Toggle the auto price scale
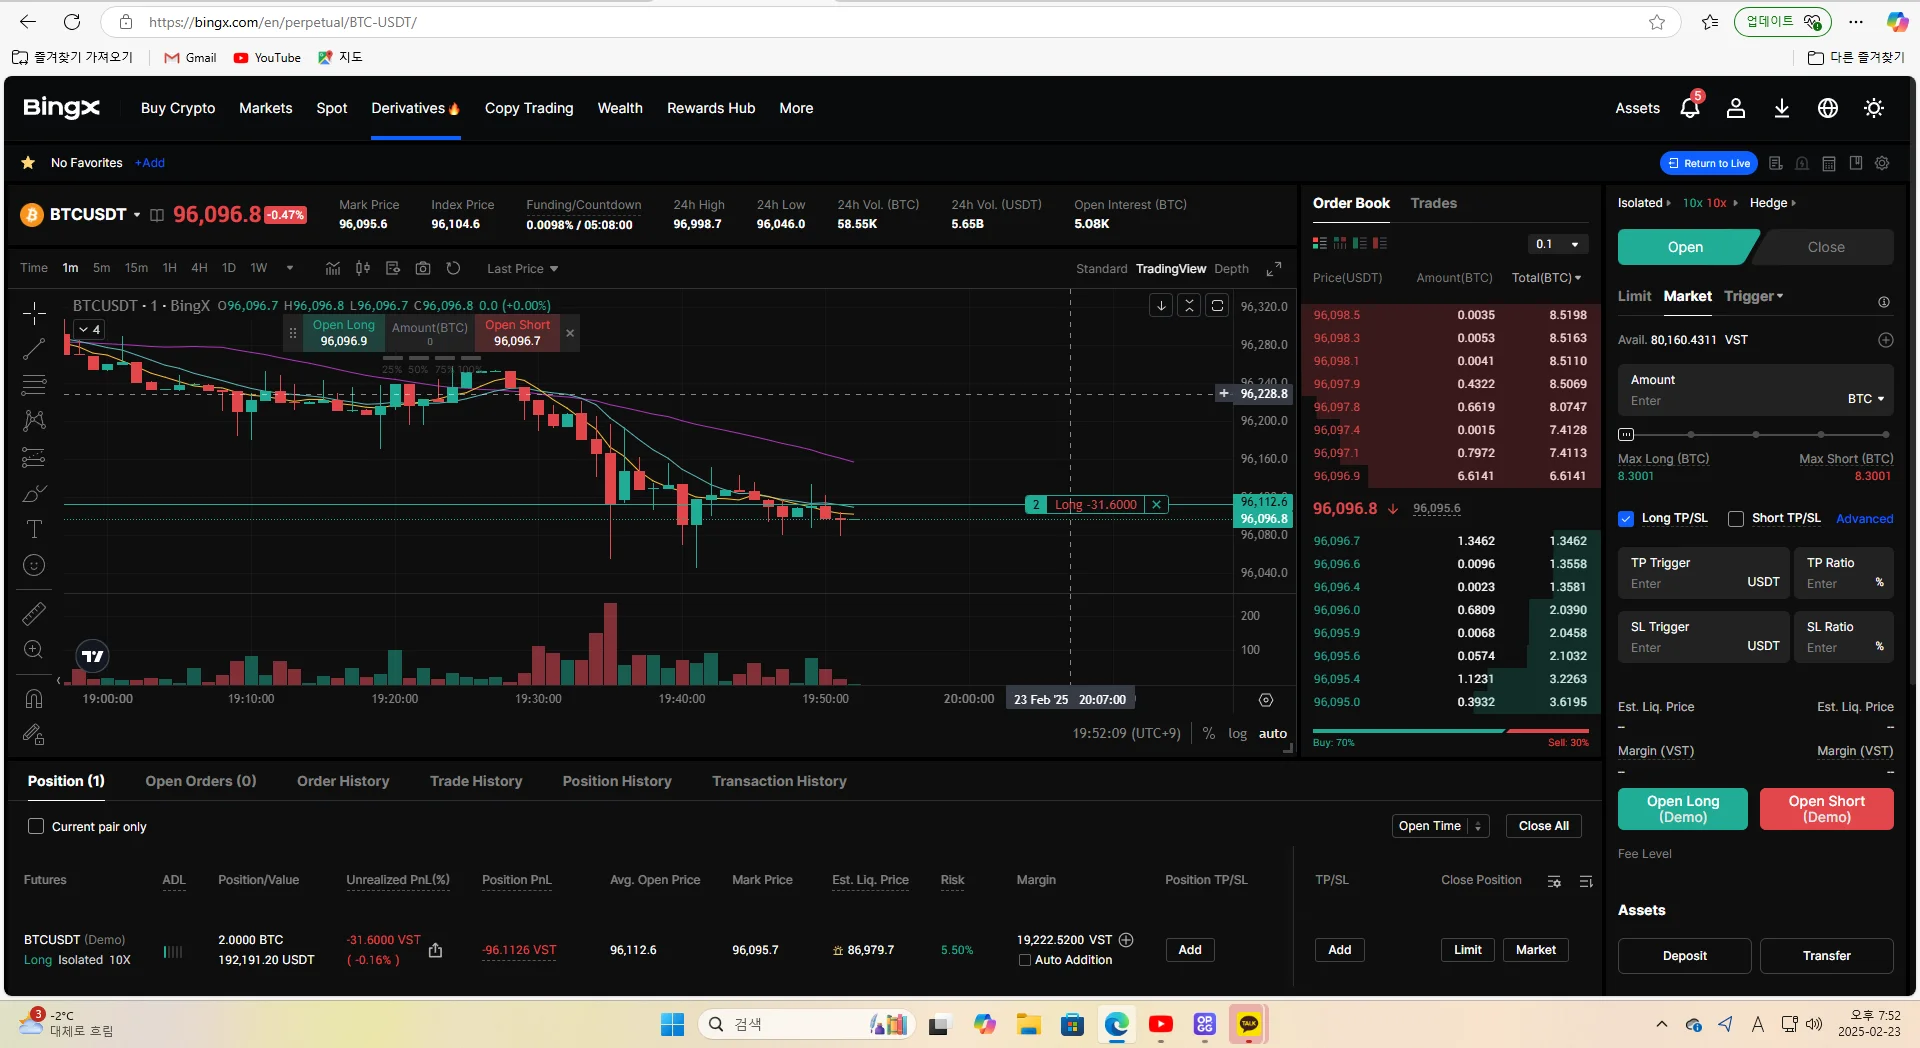Screen dimensions: 1920x1048 click(x=1272, y=733)
